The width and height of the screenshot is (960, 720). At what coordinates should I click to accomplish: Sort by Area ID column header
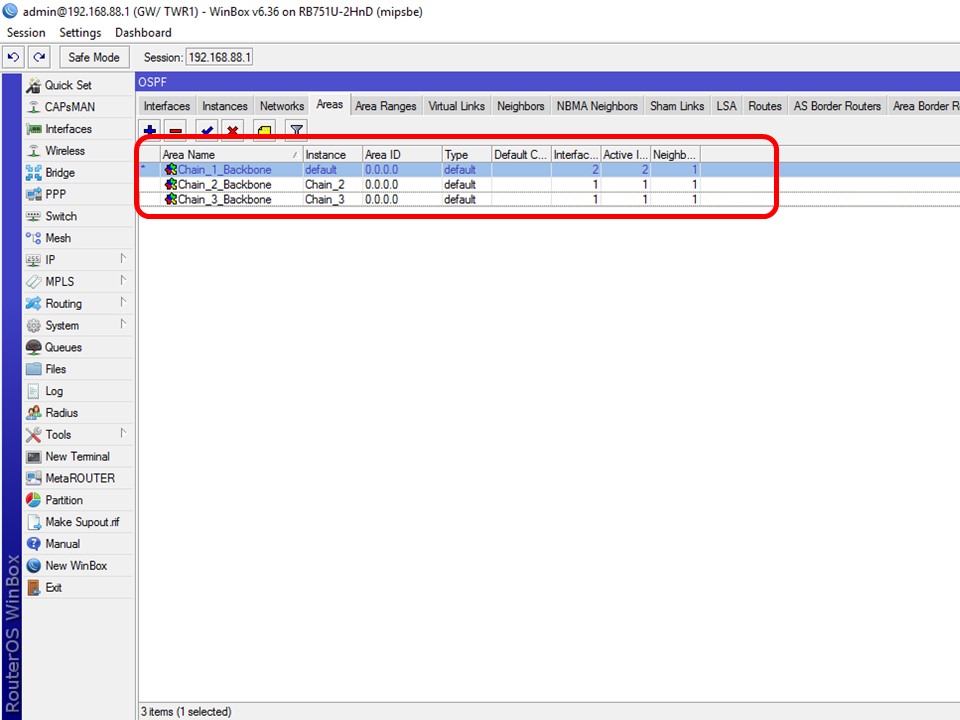pos(402,155)
